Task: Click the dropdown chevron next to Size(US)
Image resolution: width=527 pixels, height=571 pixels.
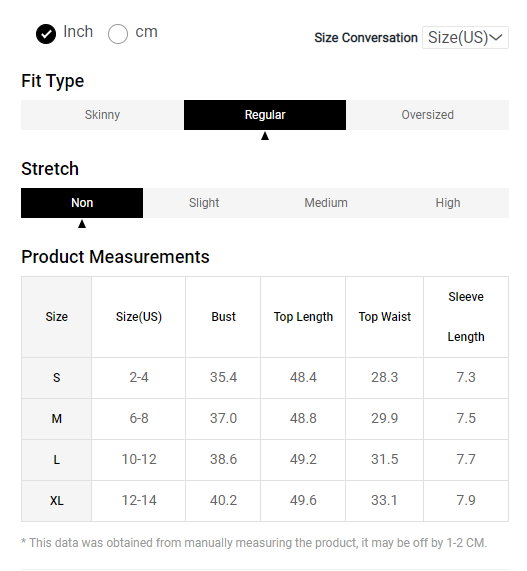Action: tap(496, 37)
